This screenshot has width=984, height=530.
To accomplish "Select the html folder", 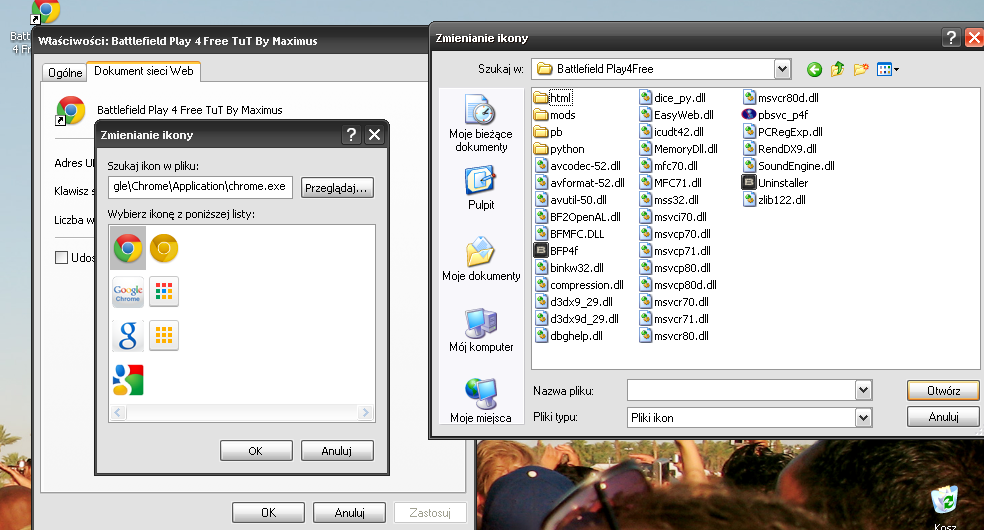I will pyautogui.click(x=553, y=98).
